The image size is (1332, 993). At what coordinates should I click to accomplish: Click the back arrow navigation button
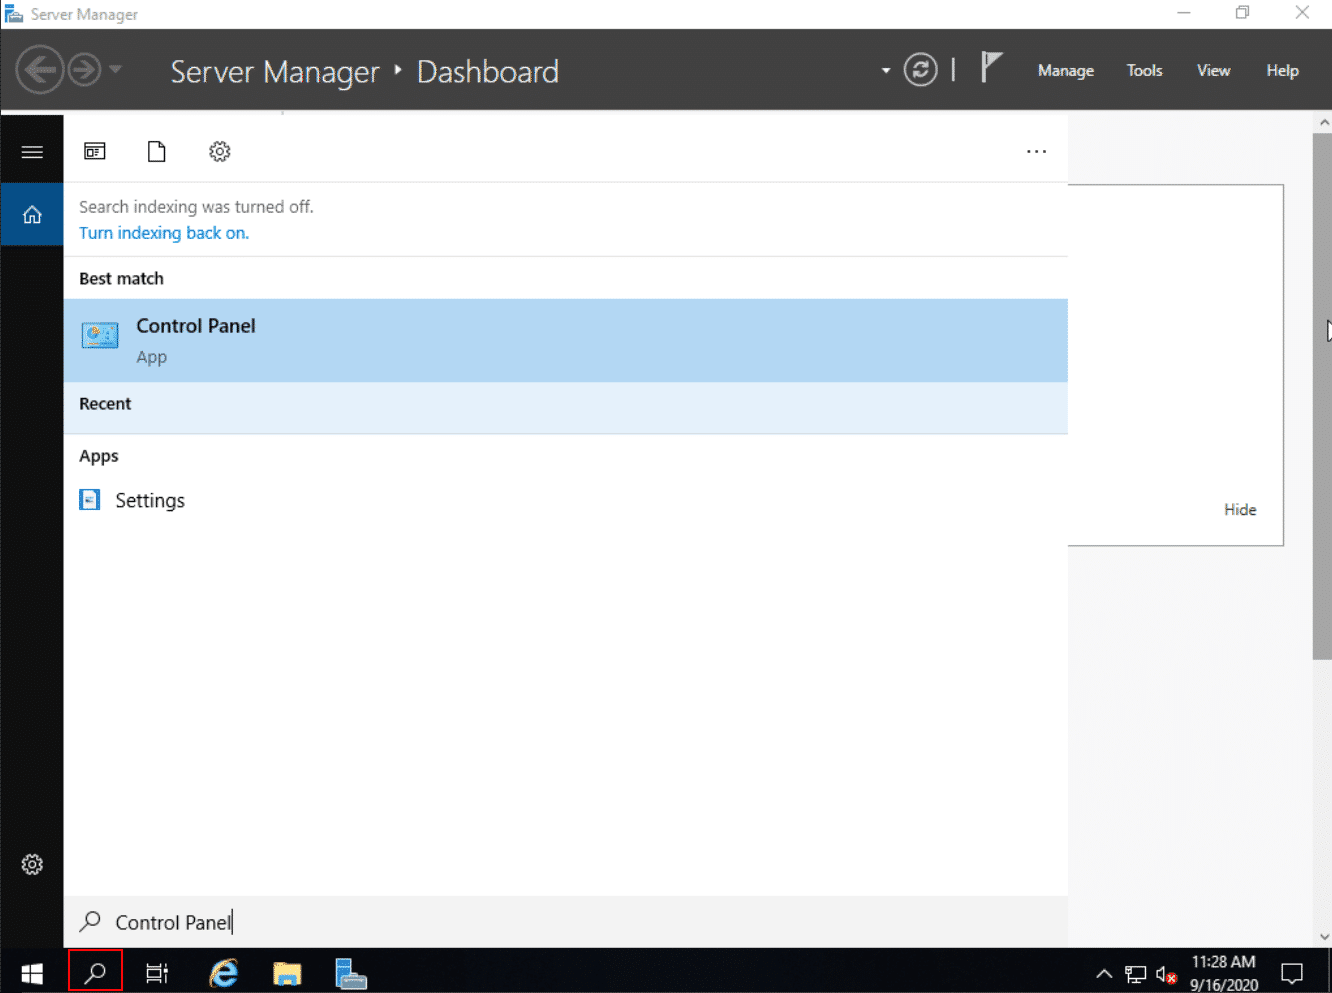click(x=40, y=70)
